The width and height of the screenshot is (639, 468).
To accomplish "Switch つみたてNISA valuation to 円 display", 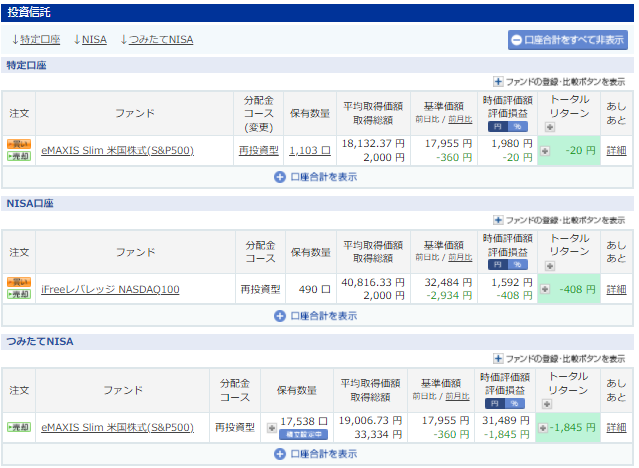I will click(495, 404).
